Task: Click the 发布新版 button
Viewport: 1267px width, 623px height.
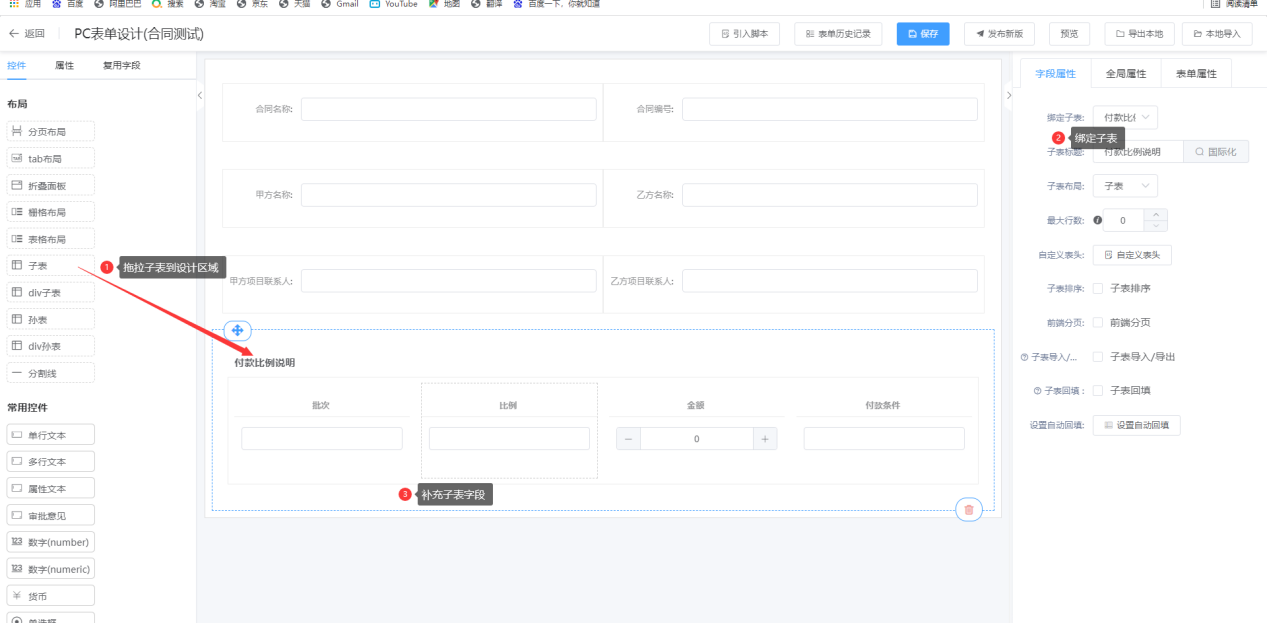Action: coord(999,34)
